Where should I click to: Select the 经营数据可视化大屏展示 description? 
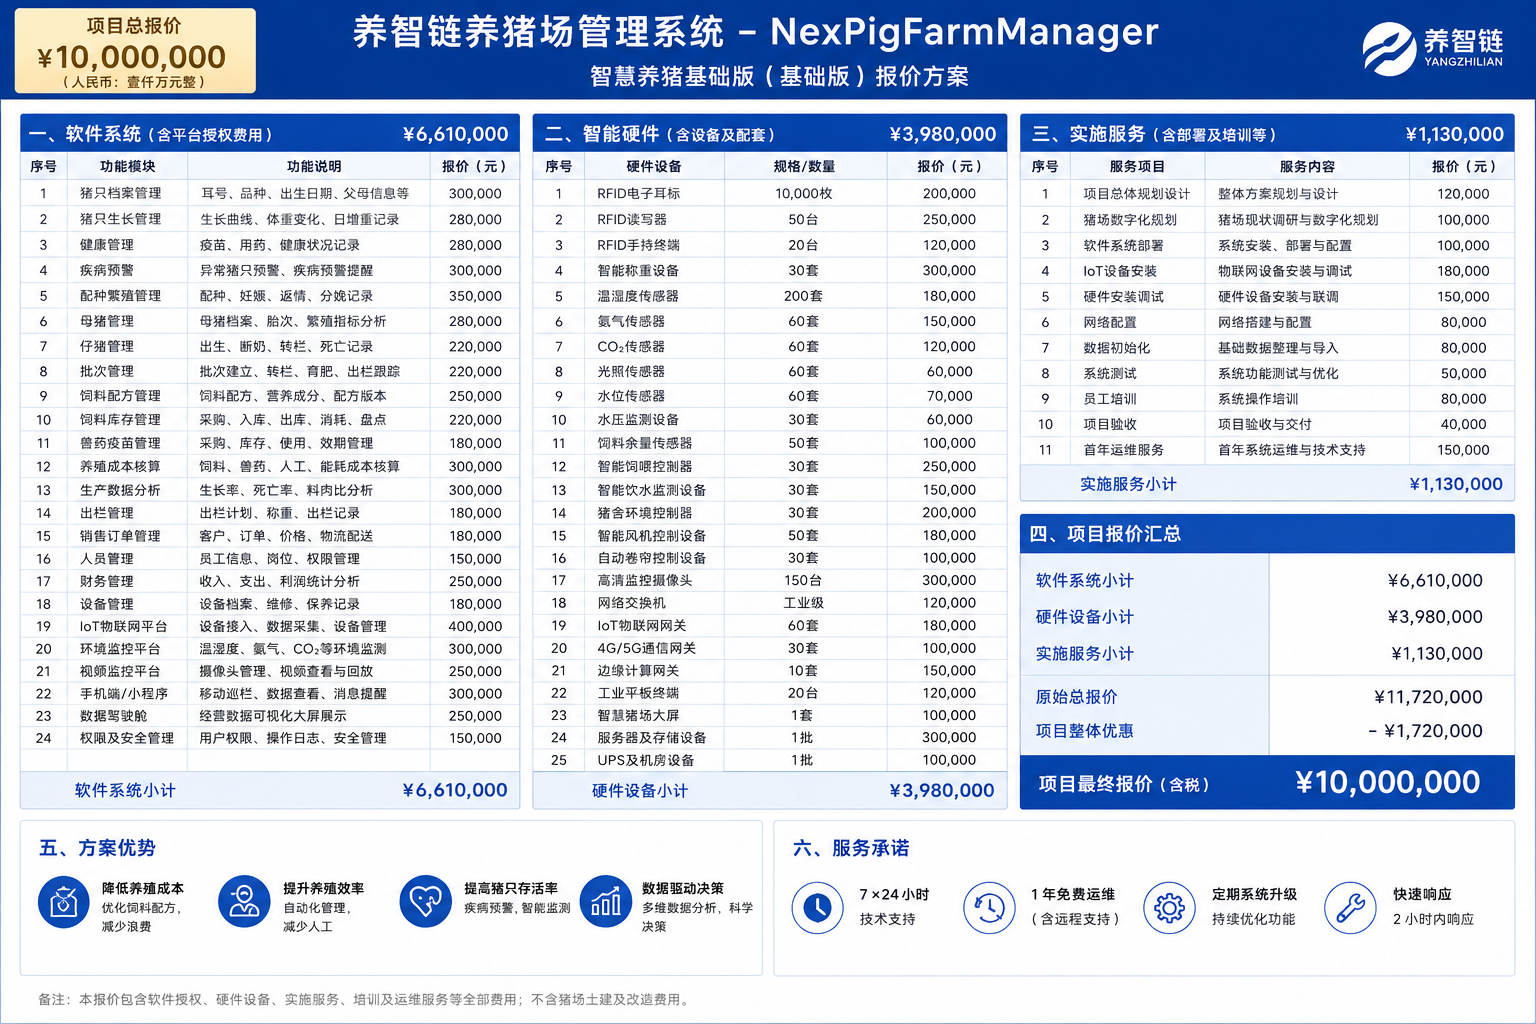point(273,716)
